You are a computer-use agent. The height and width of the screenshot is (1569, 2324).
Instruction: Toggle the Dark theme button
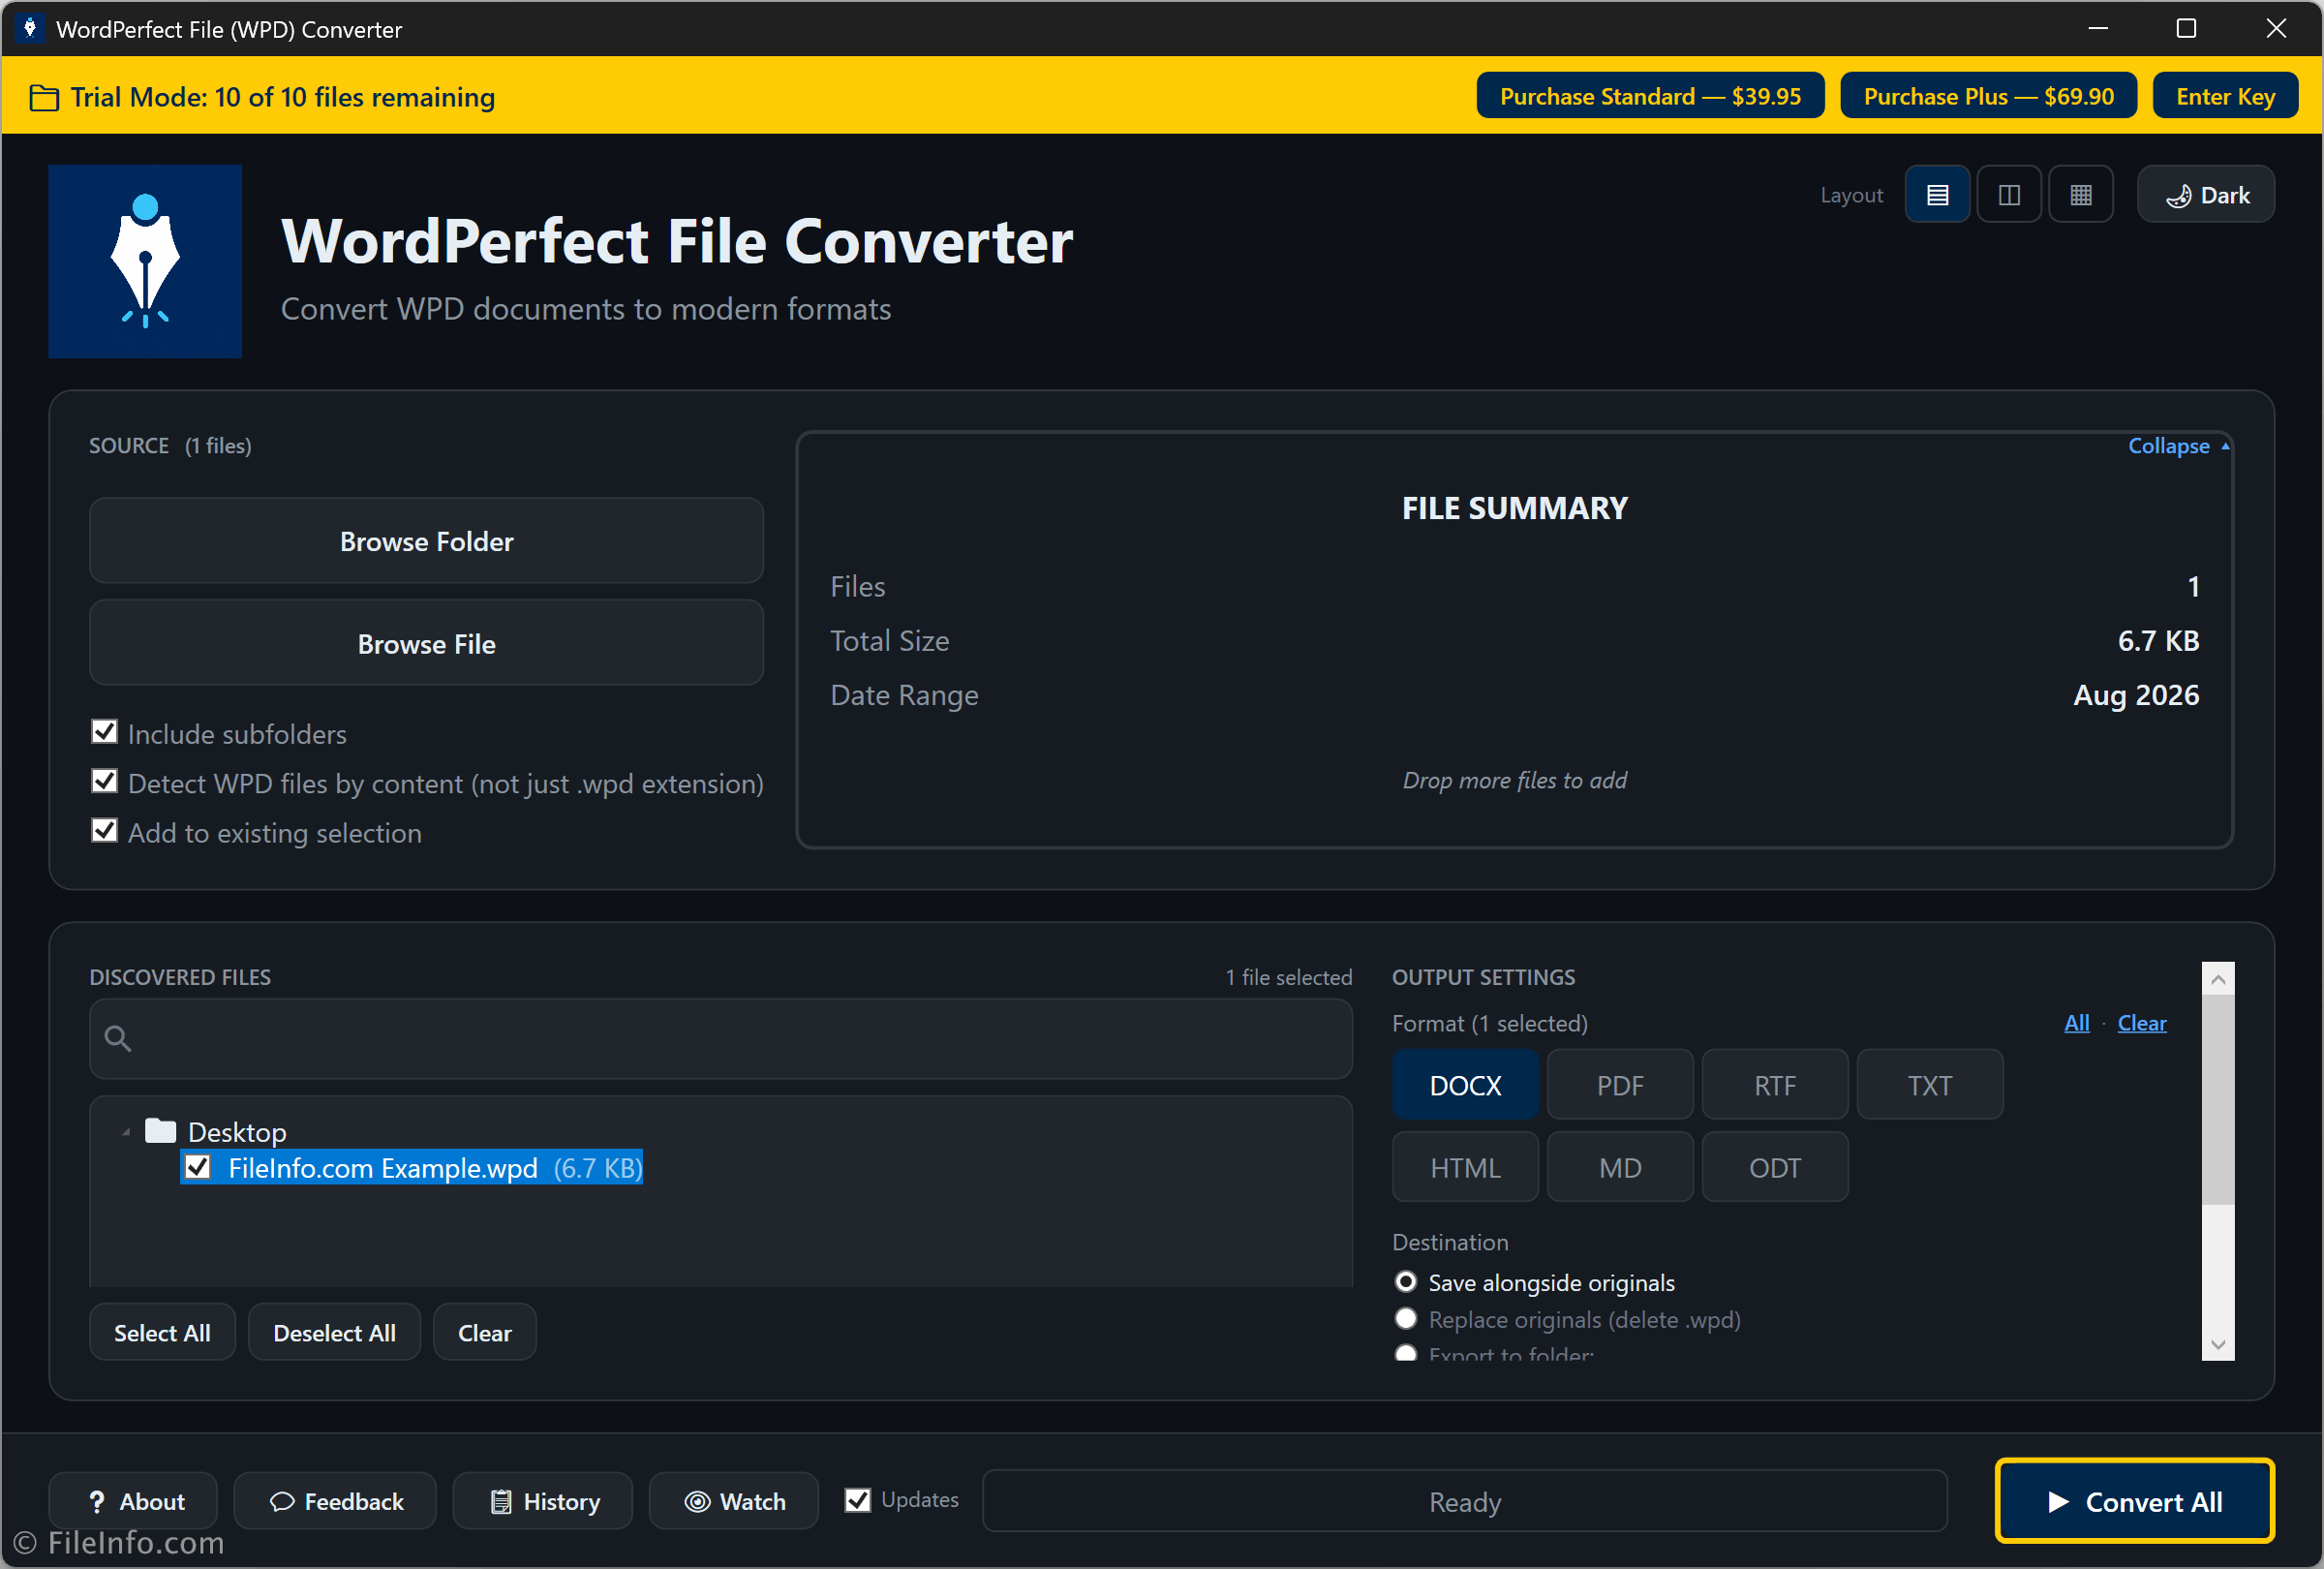[x=2206, y=195]
